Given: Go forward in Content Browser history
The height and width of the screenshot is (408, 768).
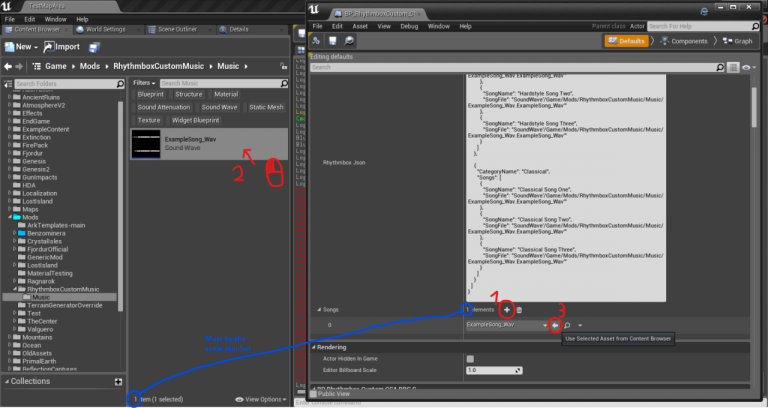Looking at the screenshot, I should [19, 66].
